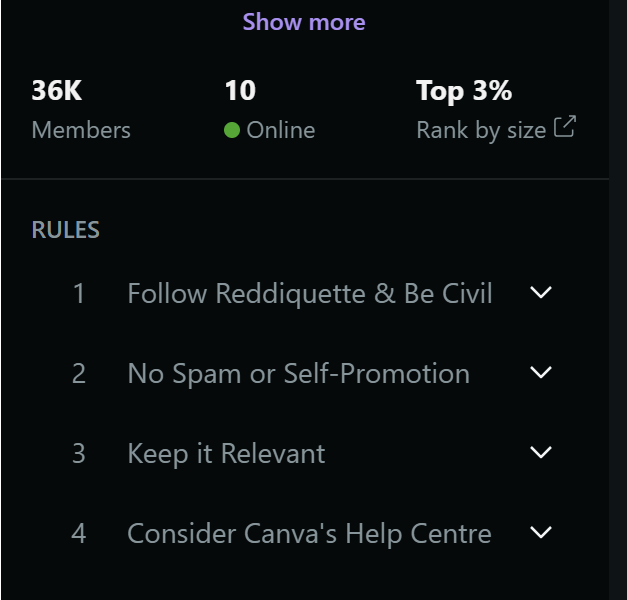Screen dimensions: 627x600
Task: Click the vertical scrollbar on the right edge
Action: 617,300
